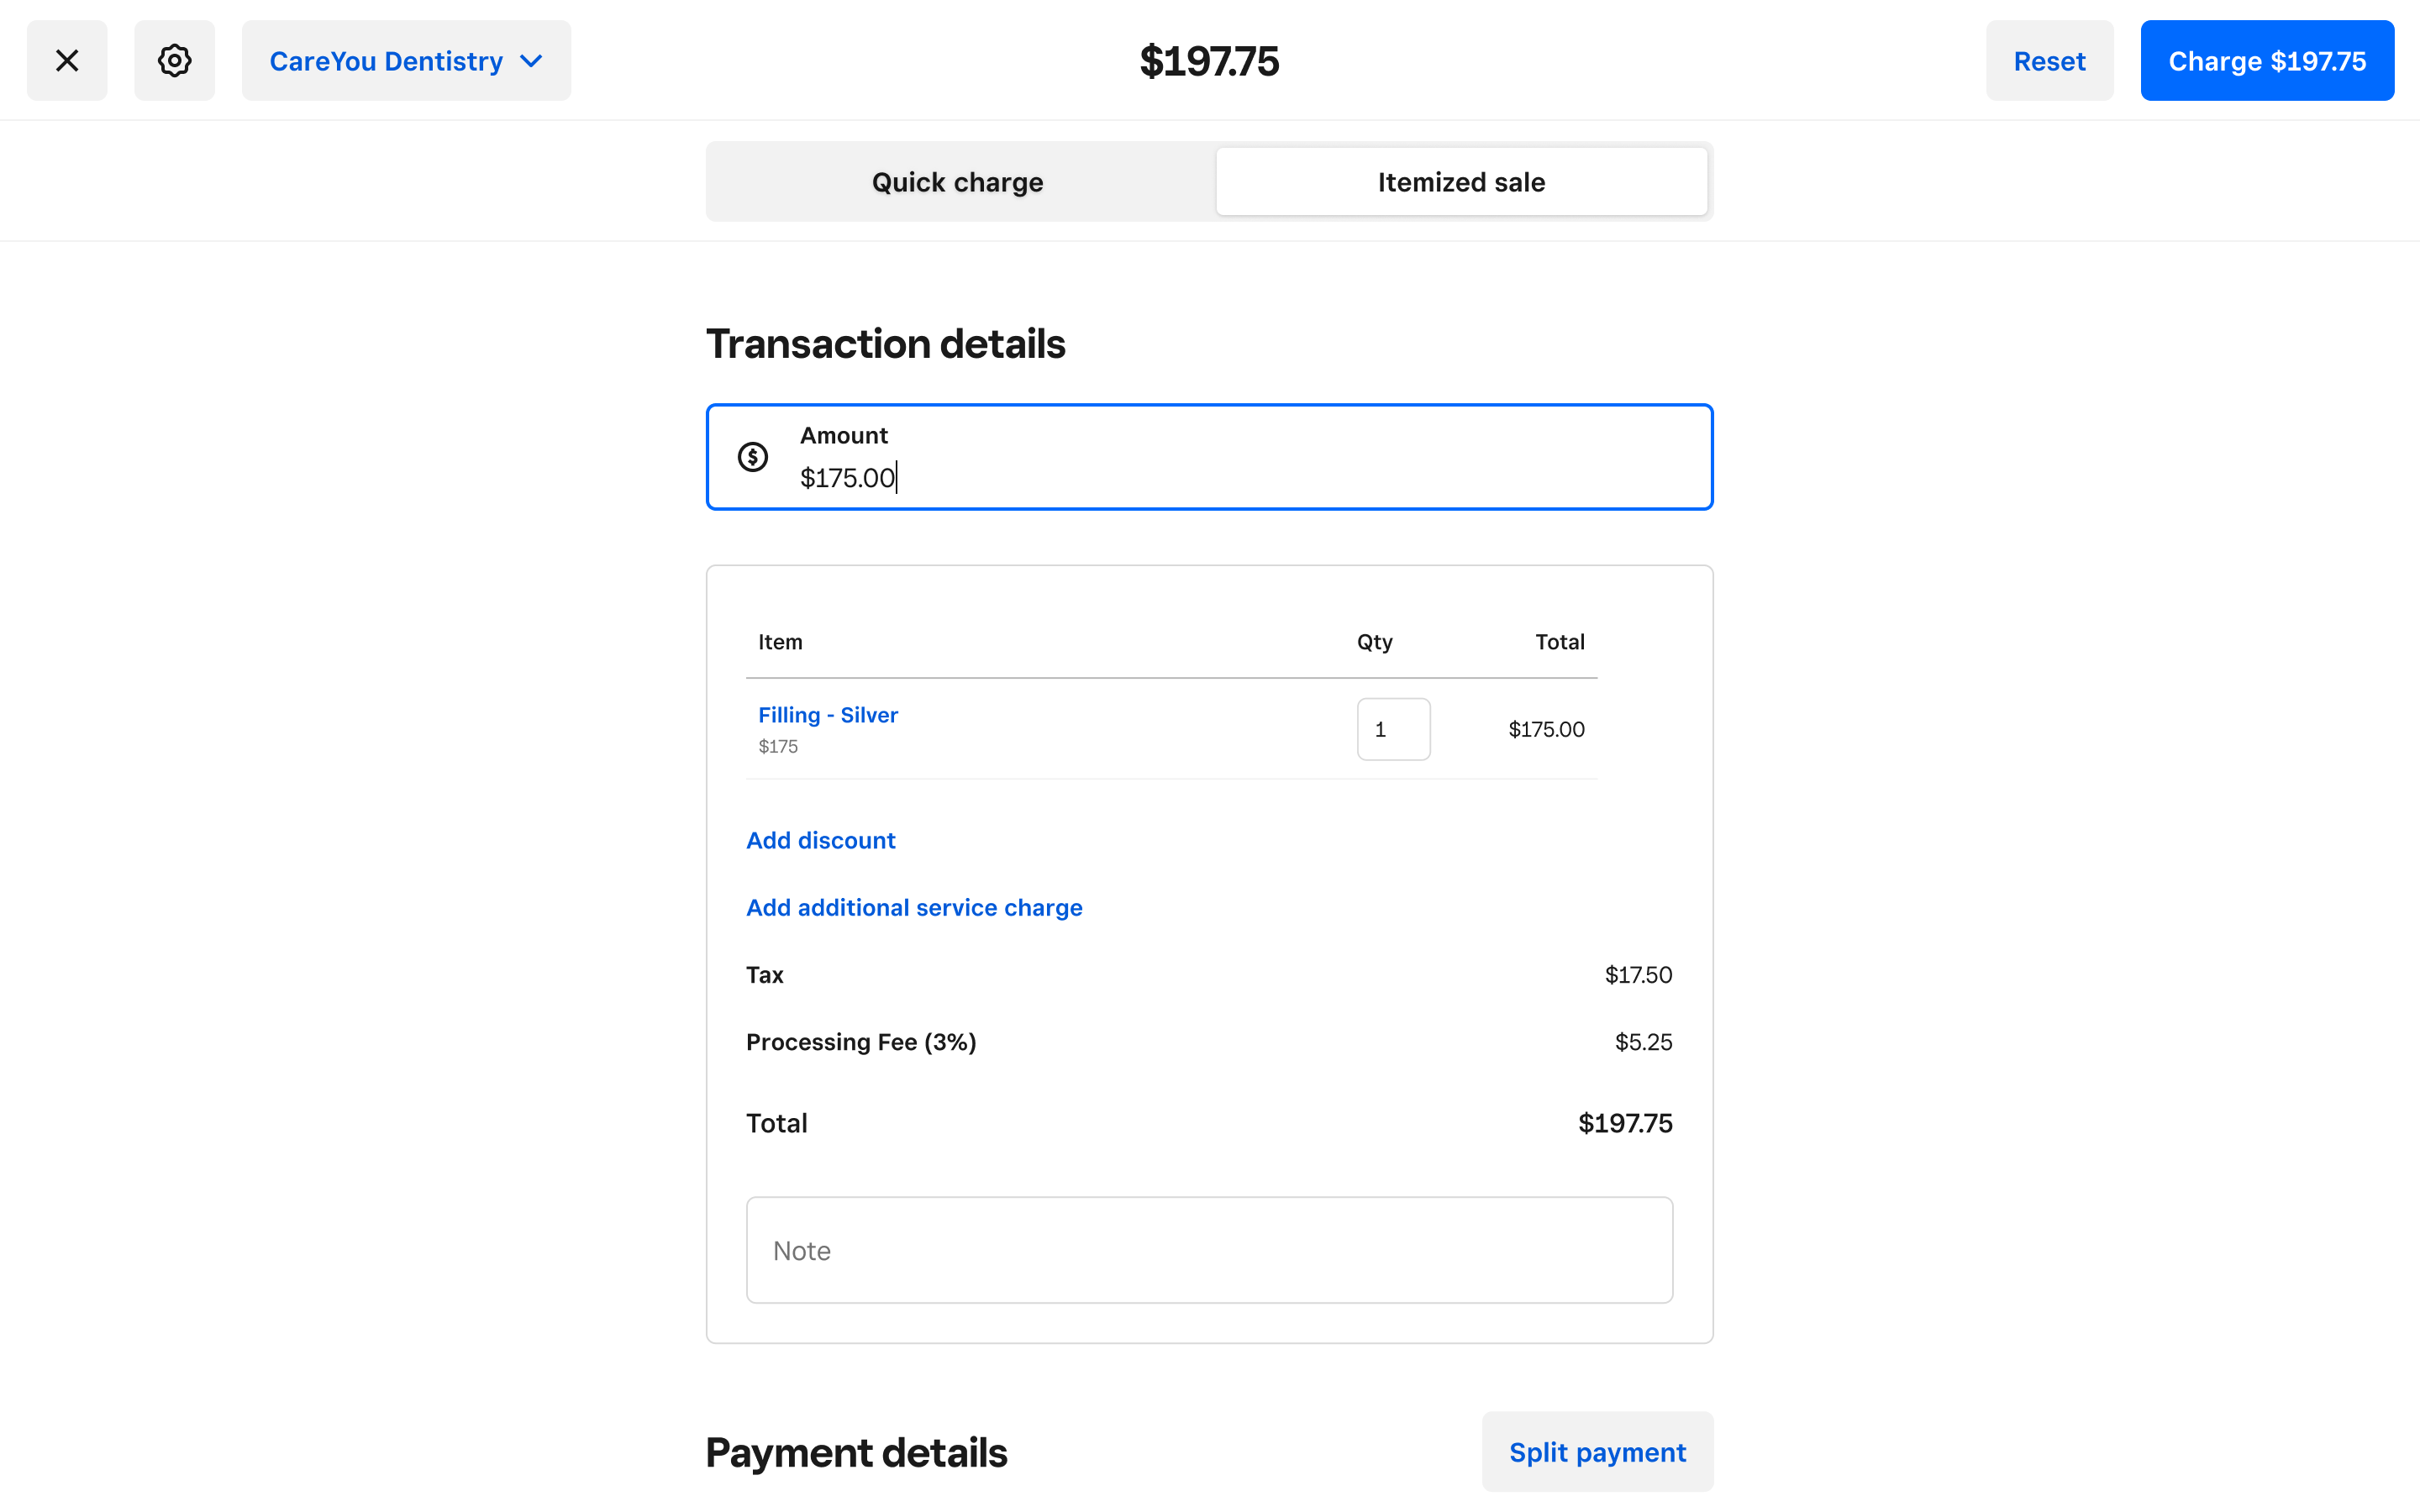Viewport: 2420px width, 1512px height.
Task: Select the Itemized sale tab
Action: pyautogui.click(x=1460, y=181)
